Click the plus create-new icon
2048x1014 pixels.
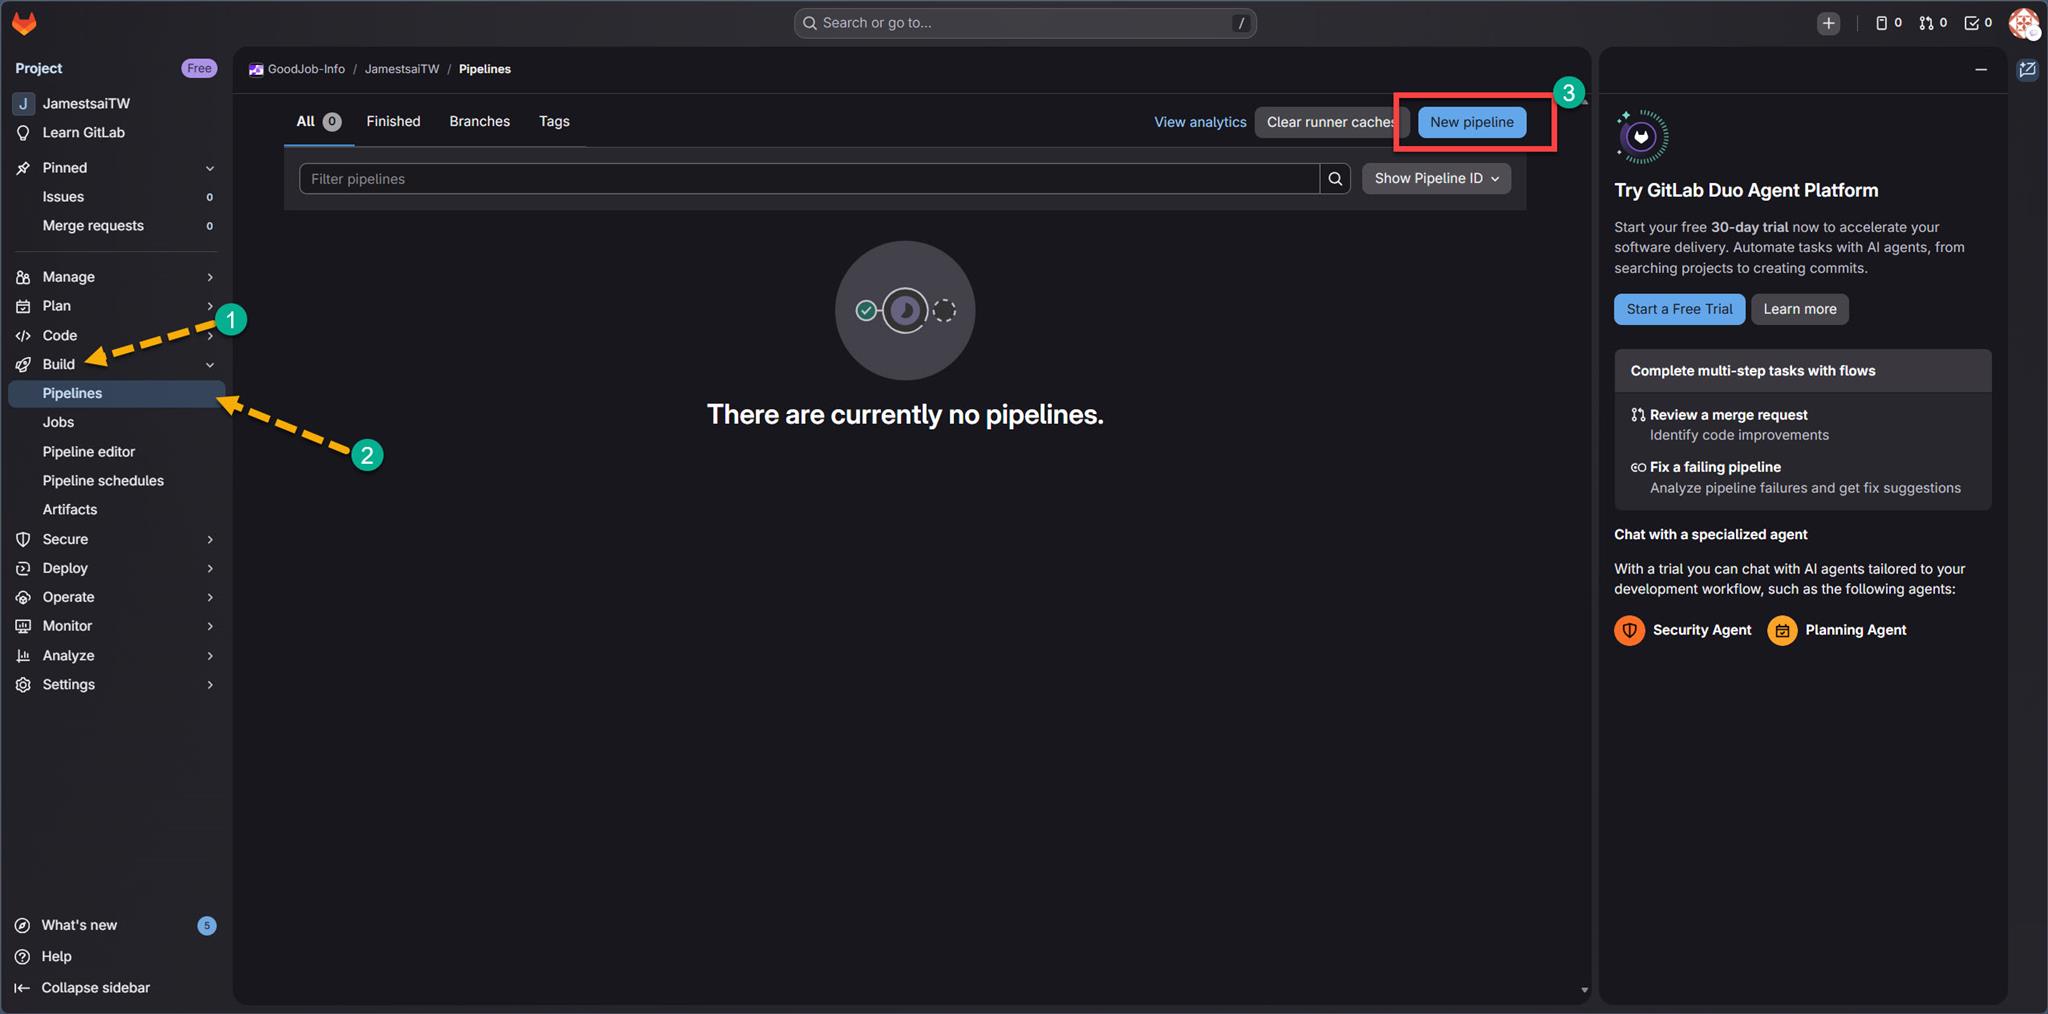1828,23
